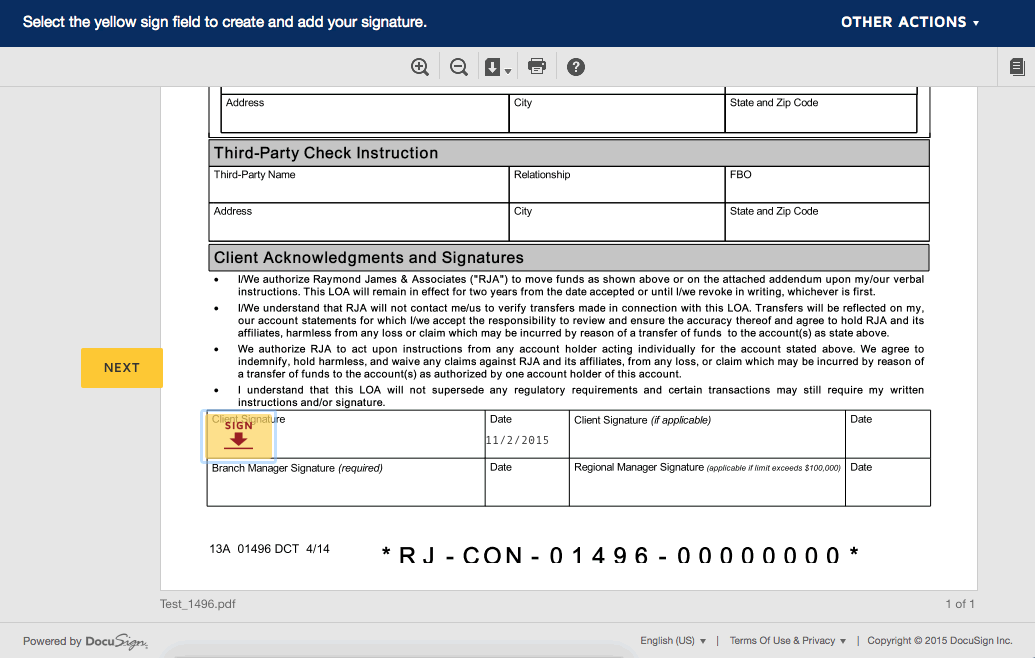The width and height of the screenshot is (1035, 658).
Task: Open Help via the question mark icon
Action: click(576, 66)
